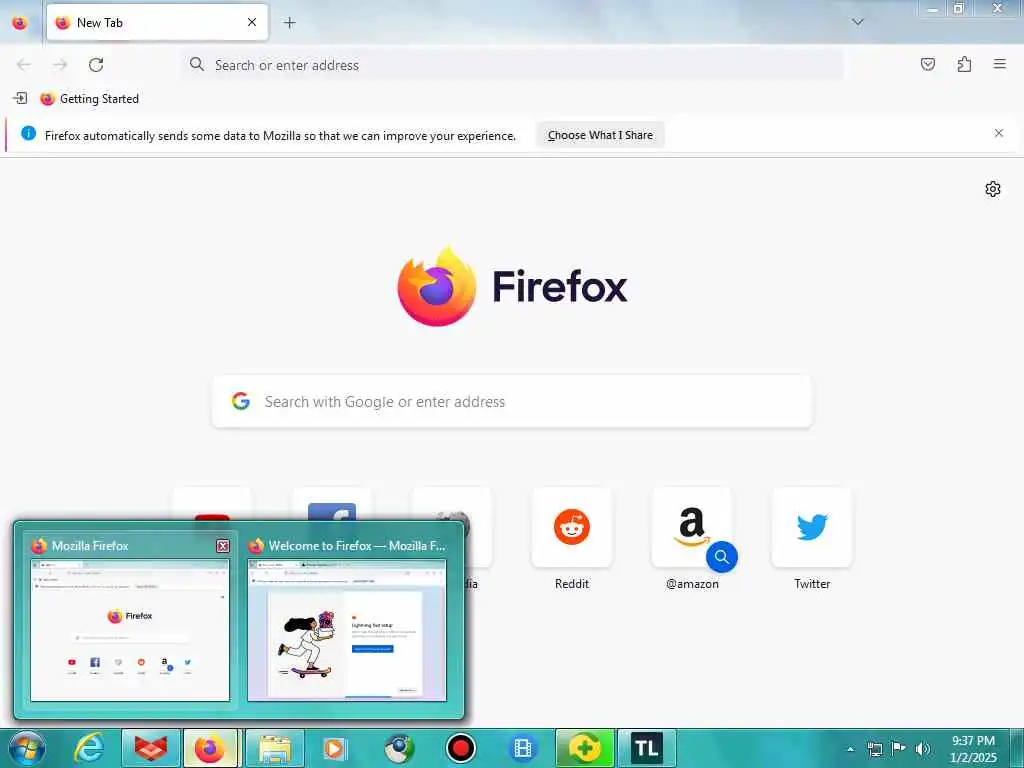Viewport: 1024px width, 768px height.
Task: Open the Windows Start orb
Action: point(27,748)
